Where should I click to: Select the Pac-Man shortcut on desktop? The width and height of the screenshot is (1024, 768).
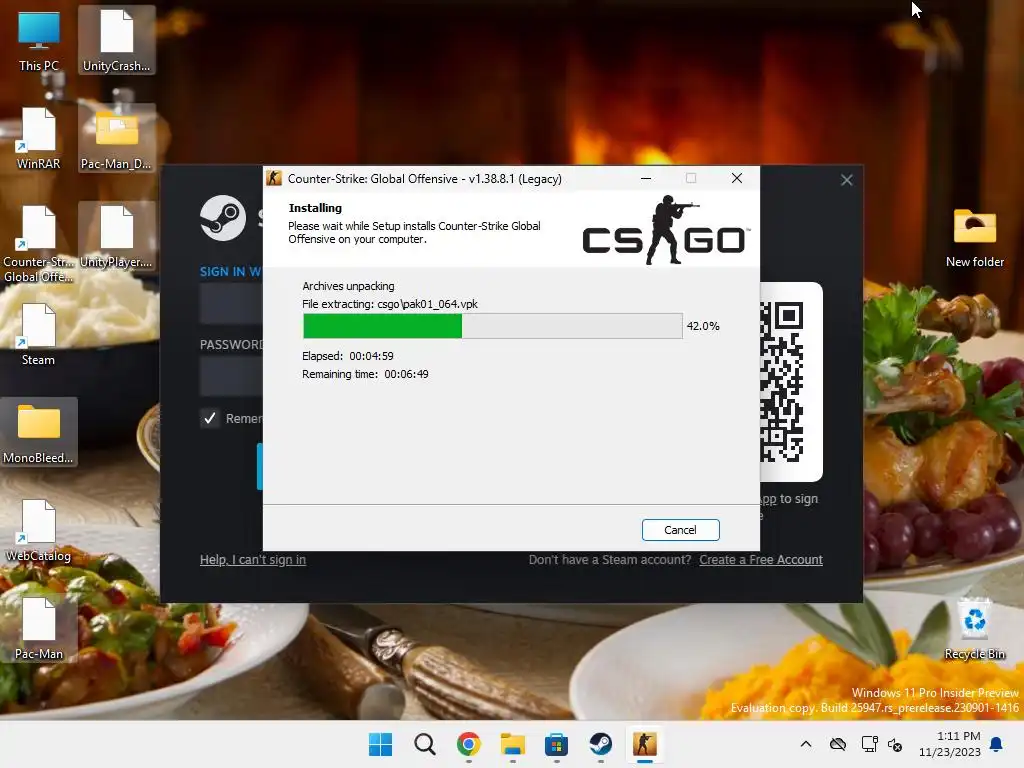[39, 629]
